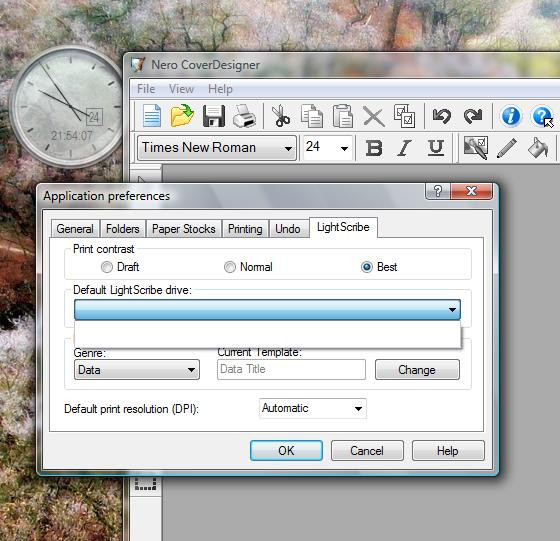Toggle Underline formatting

click(436, 147)
